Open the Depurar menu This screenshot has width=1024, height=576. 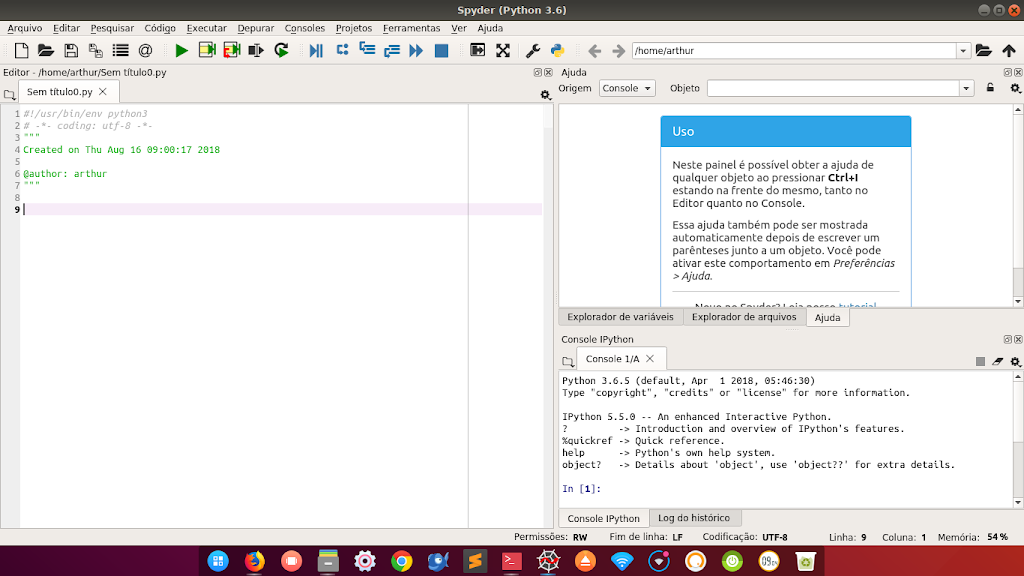pos(255,28)
